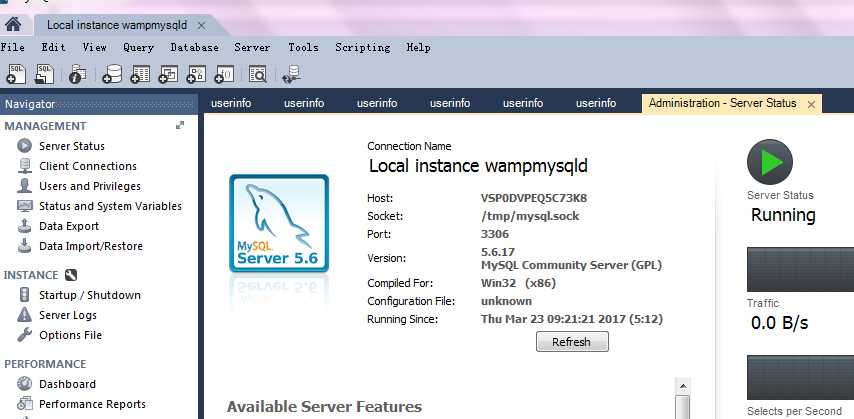Expand the MANAGEMENT section with arrow icon
This screenshot has width=854, height=419.
click(x=180, y=125)
